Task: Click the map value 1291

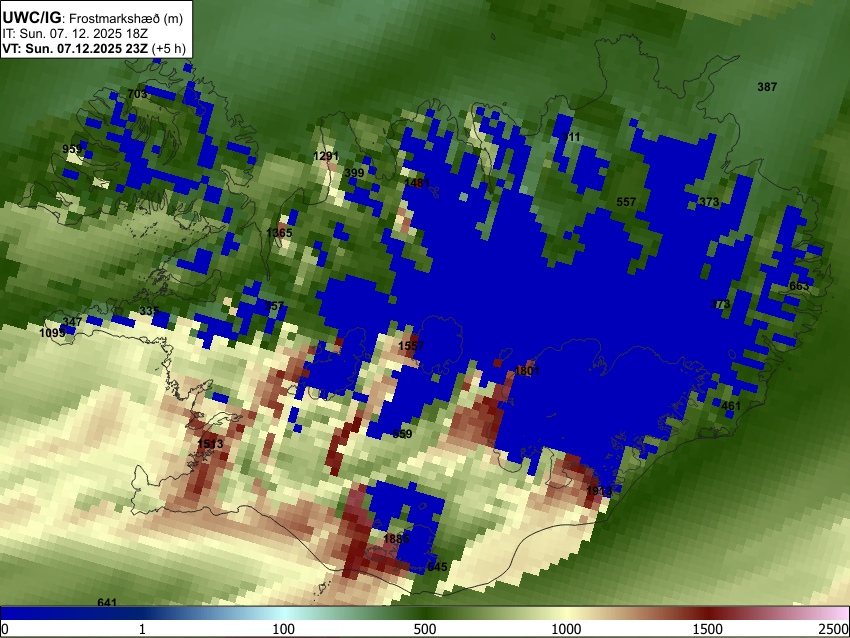Action: click(326, 156)
